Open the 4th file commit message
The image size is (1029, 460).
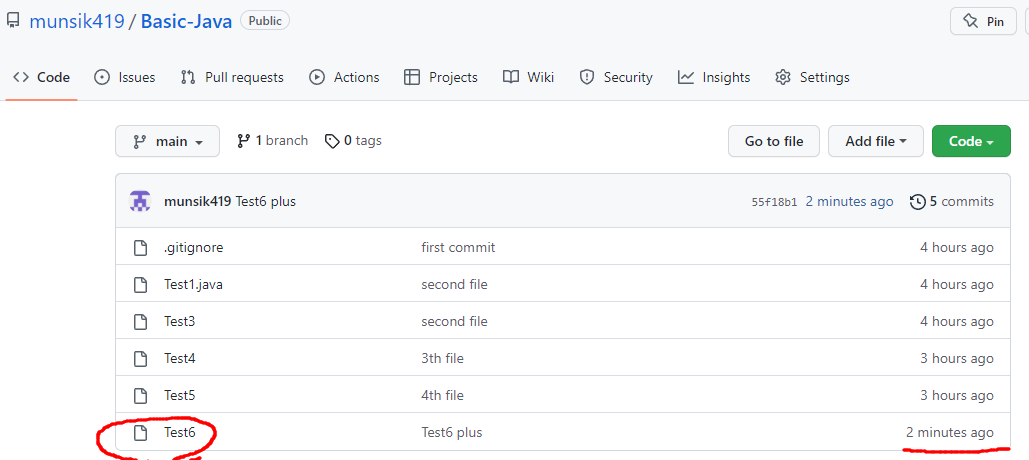point(442,396)
